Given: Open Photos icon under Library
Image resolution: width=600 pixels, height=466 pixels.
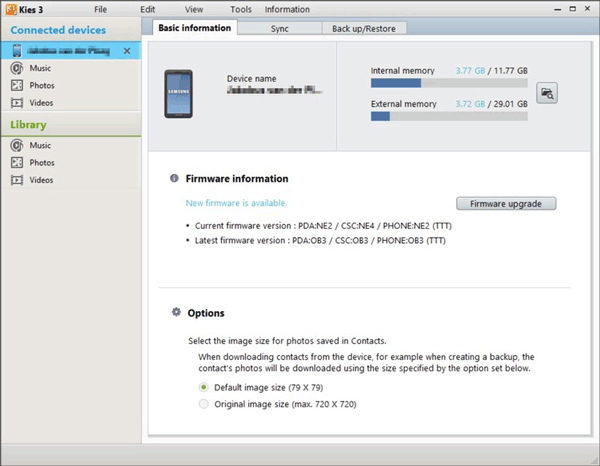Looking at the screenshot, I should (x=17, y=163).
